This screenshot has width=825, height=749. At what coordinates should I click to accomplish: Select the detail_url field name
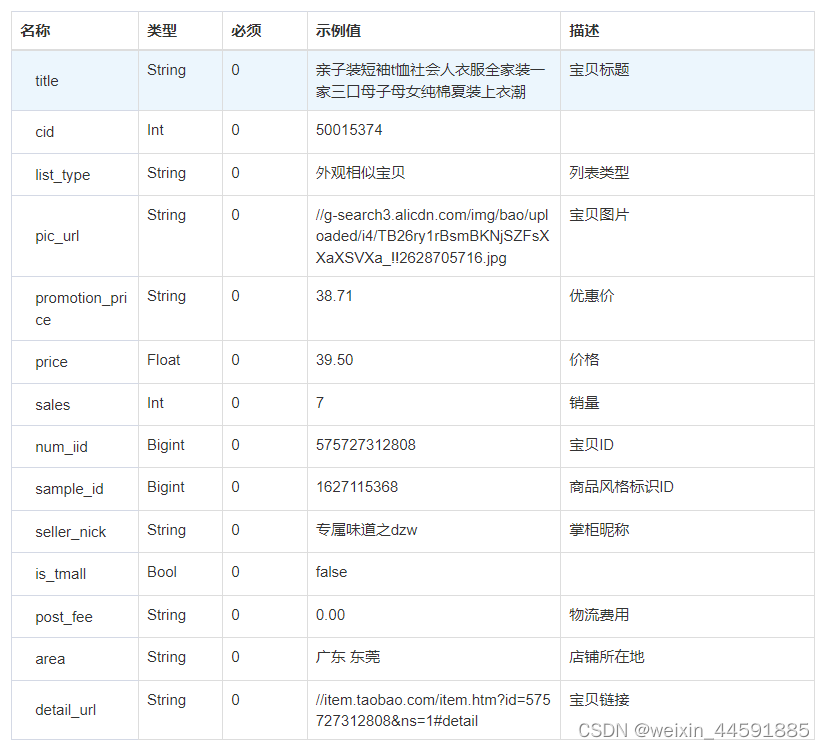point(66,710)
